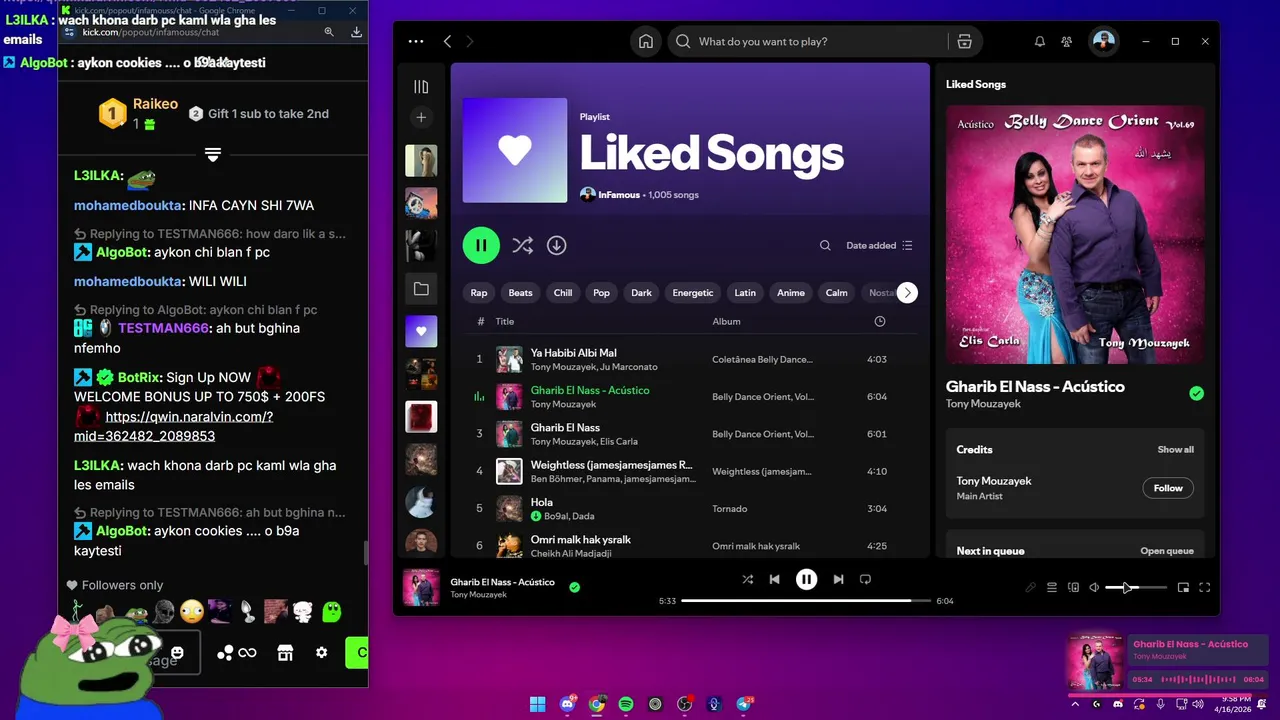Screen dimensions: 1280x720
Task: Toggle shuffle in the bottom player bar
Action: 748,579
